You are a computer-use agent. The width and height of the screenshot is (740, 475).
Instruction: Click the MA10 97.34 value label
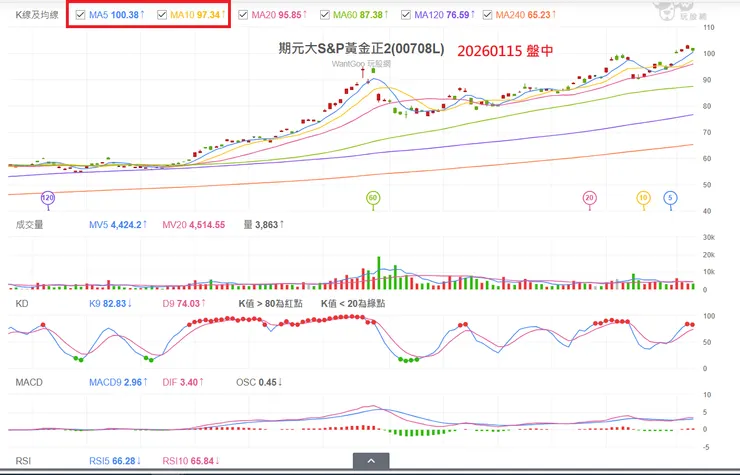198,15
